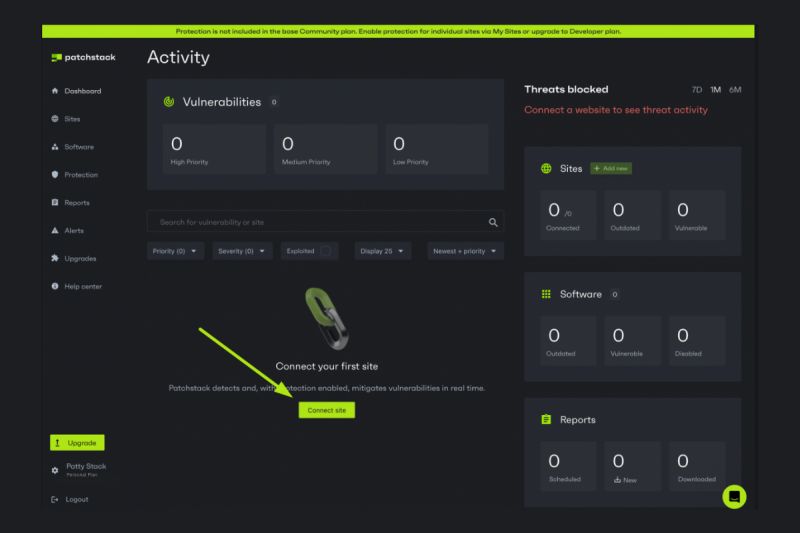Click the Reports icon in sidebar
This screenshot has width=800, height=533.
click(x=55, y=202)
